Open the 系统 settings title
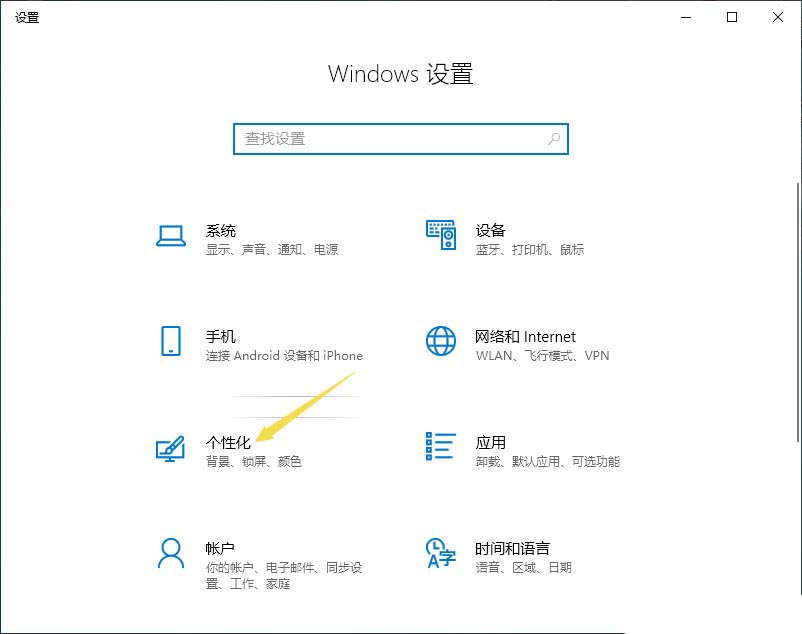802x634 pixels. pos(220,231)
